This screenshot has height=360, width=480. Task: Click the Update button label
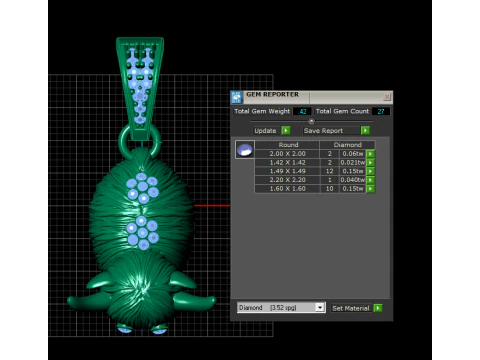point(265,131)
